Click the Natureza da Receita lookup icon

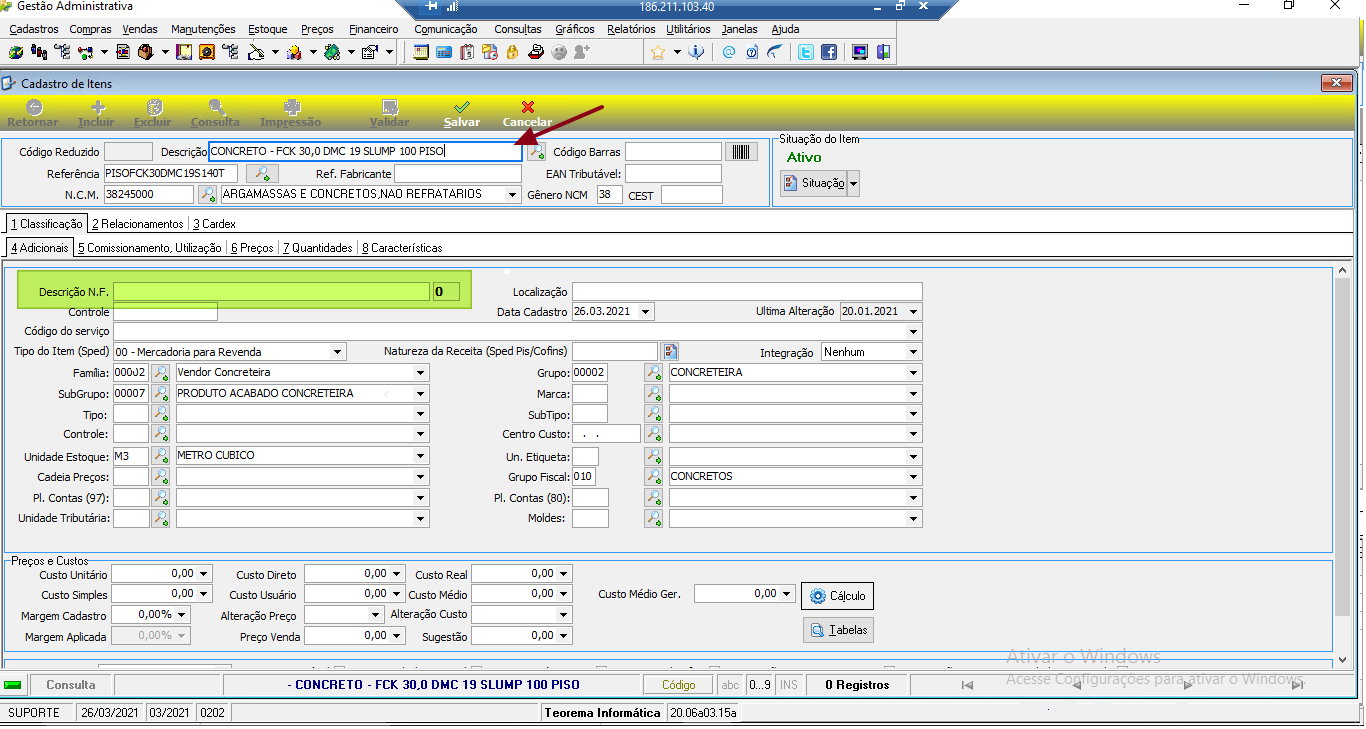tap(670, 352)
